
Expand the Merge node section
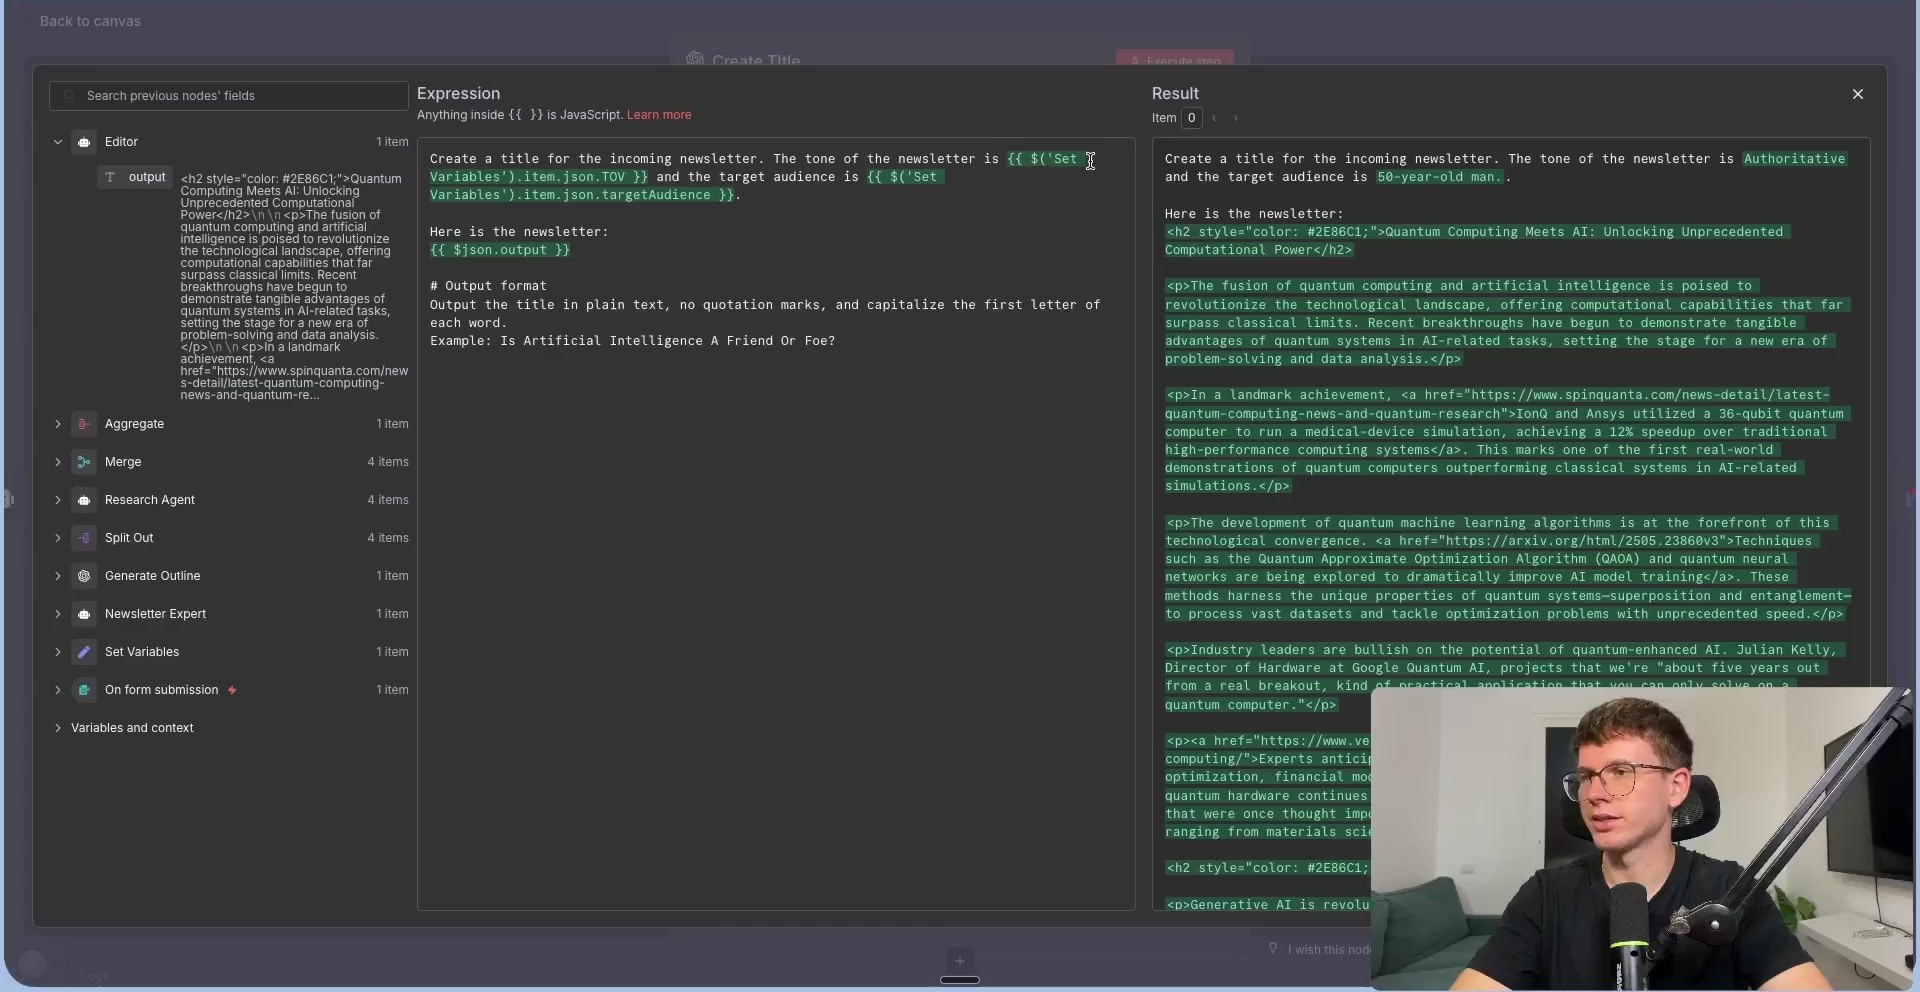57,462
